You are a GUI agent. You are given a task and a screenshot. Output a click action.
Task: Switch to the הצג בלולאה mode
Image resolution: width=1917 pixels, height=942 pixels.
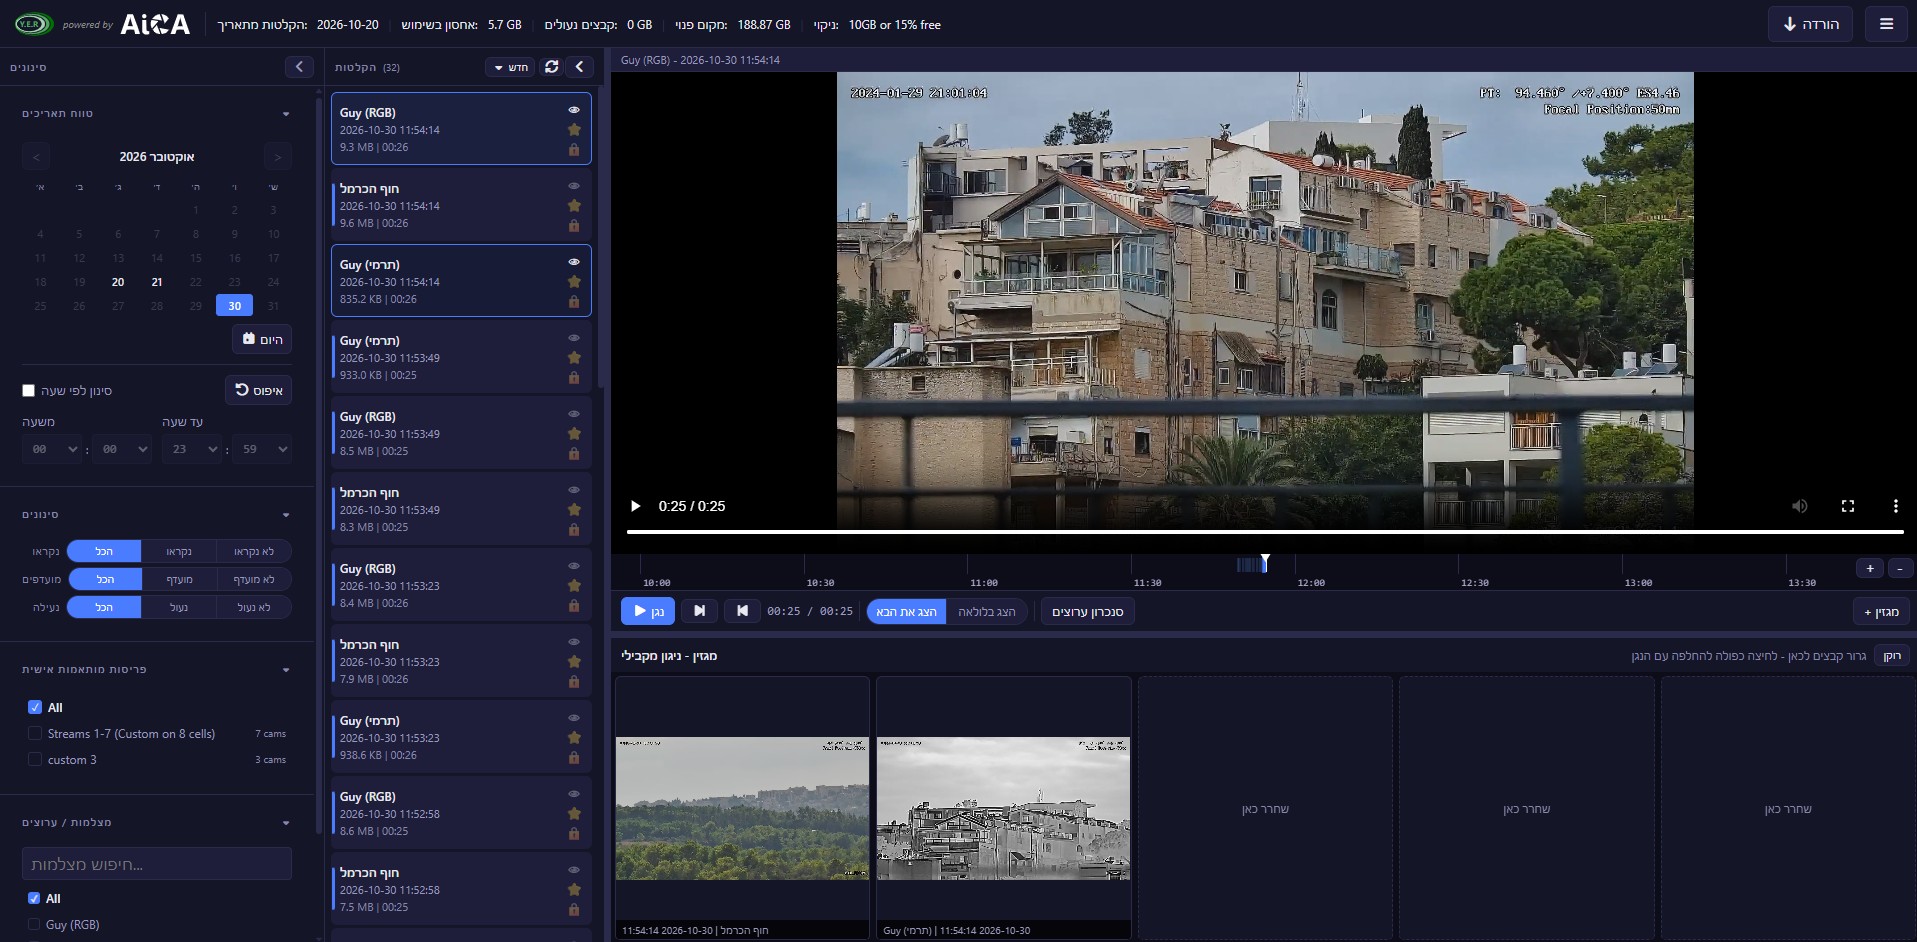point(986,612)
